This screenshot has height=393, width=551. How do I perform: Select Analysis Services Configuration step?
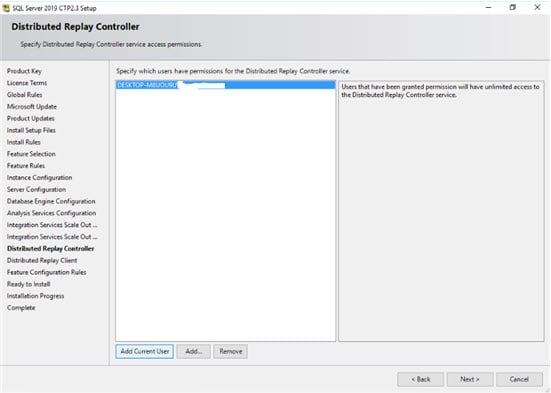pyautogui.click(x=51, y=213)
